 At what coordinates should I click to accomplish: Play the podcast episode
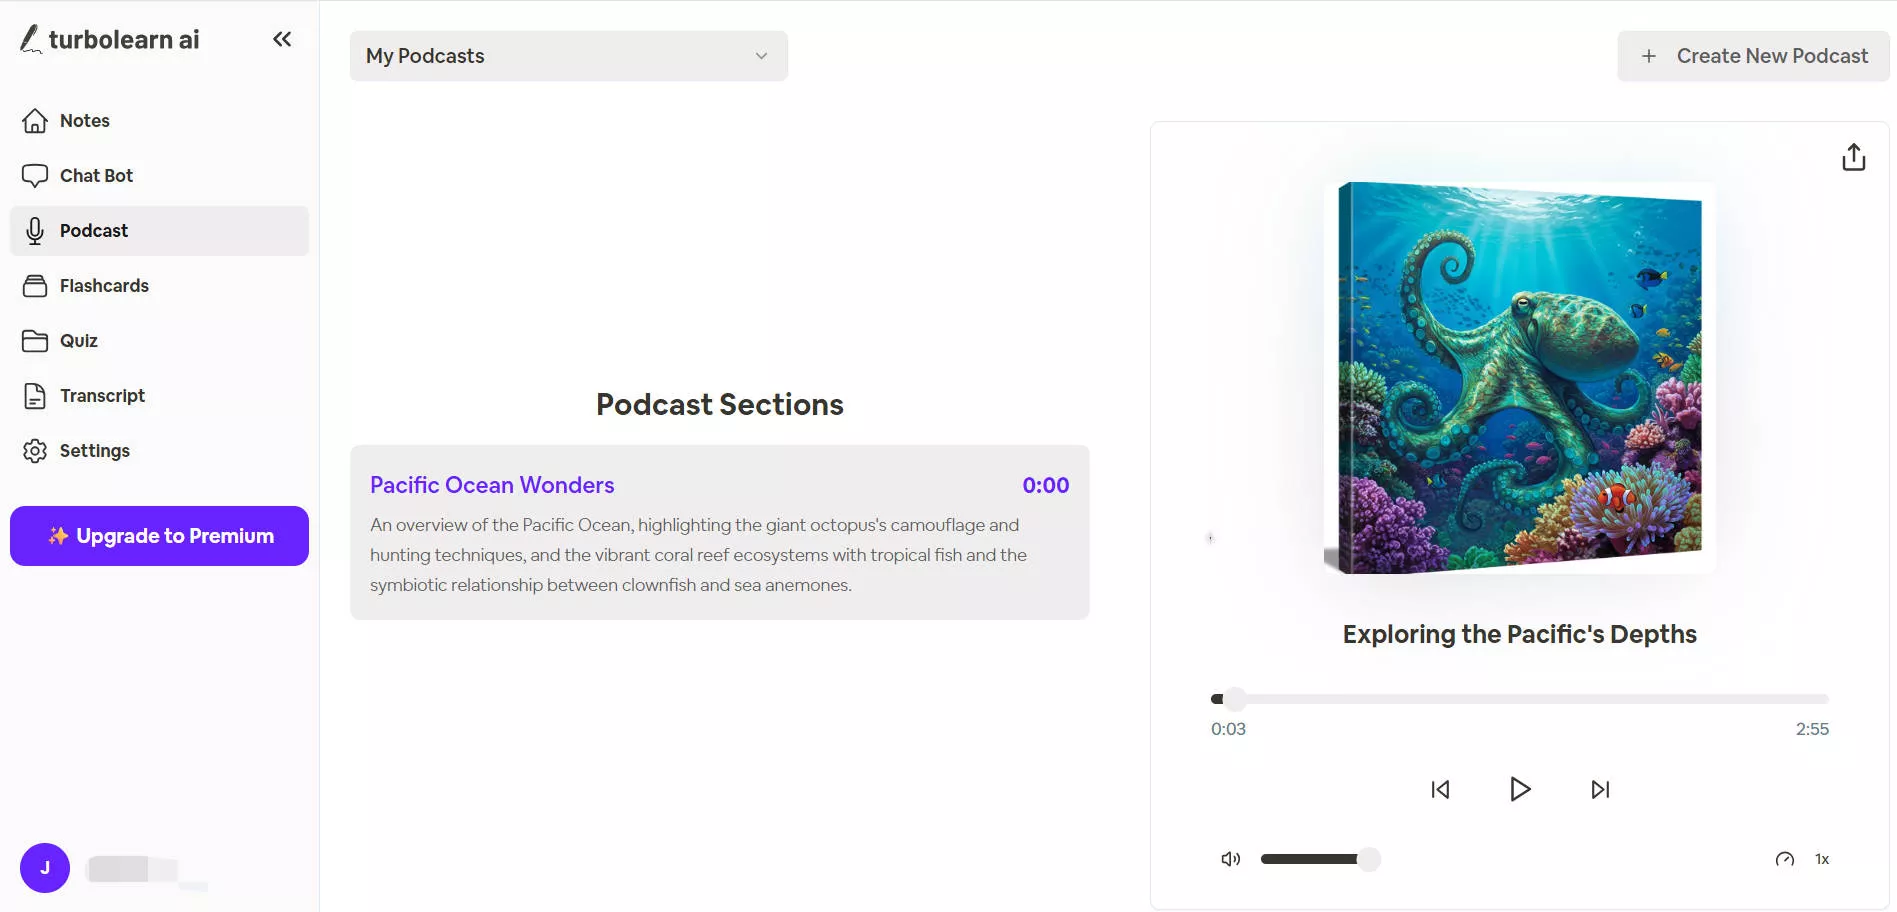click(1519, 789)
